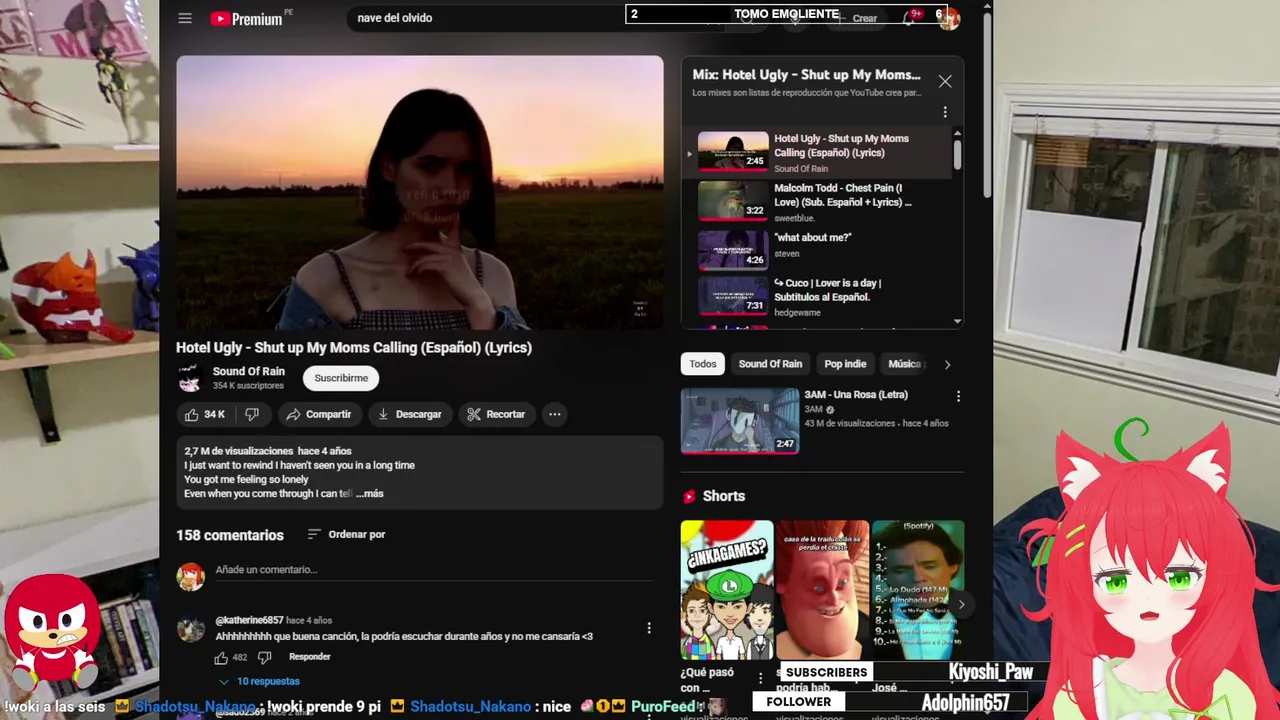Click katherine6857's avatar picture
The height and width of the screenshot is (720, 1280).
pyautogui.click(x=190, y=629)
